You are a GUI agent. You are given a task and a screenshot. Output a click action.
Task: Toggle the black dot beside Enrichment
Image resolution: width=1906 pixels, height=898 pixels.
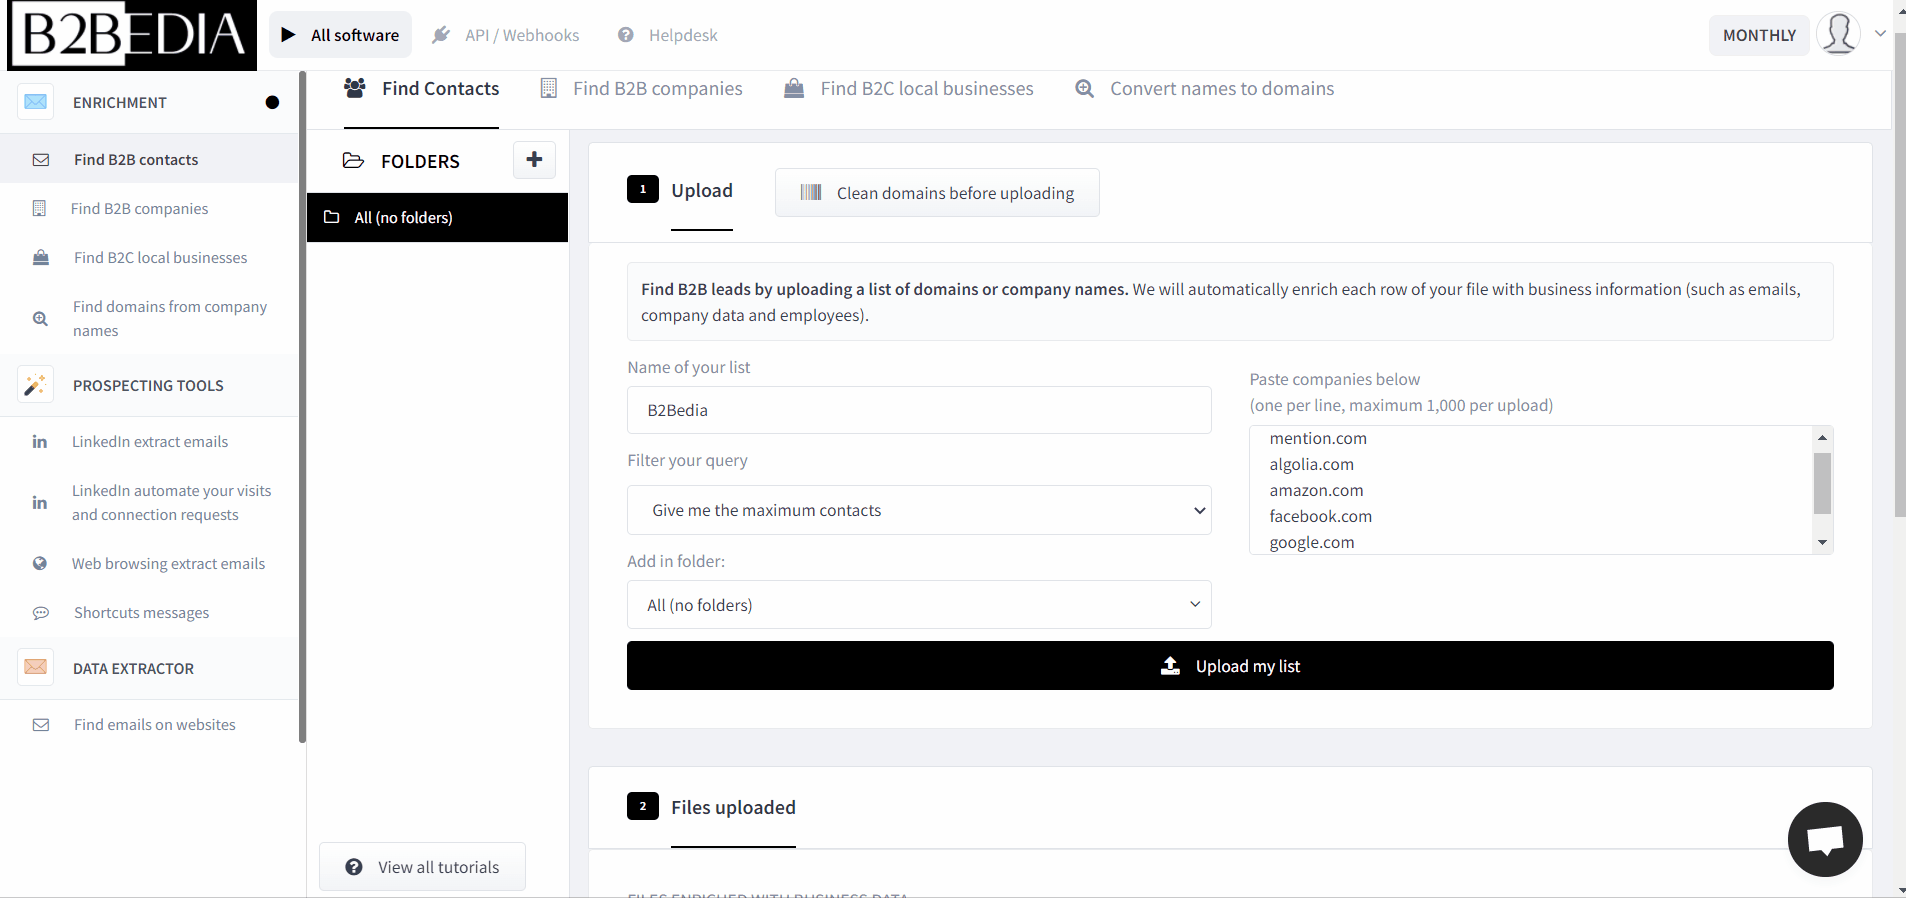click(272, 102)
